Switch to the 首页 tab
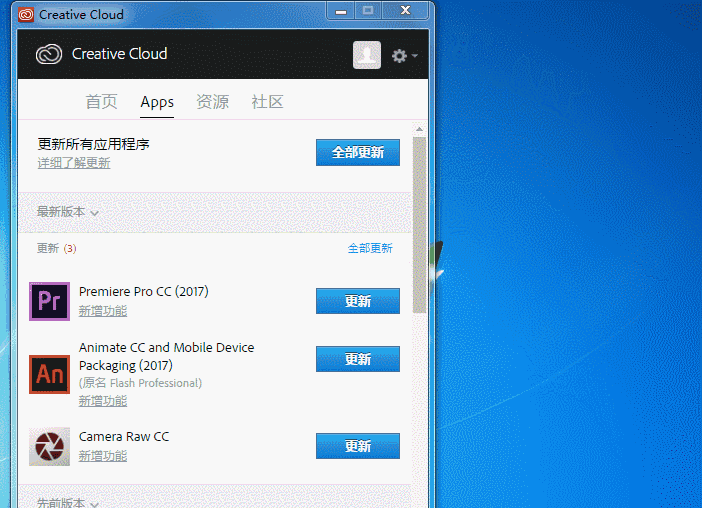This screenshot has height=508, width=702. point(102,102)
